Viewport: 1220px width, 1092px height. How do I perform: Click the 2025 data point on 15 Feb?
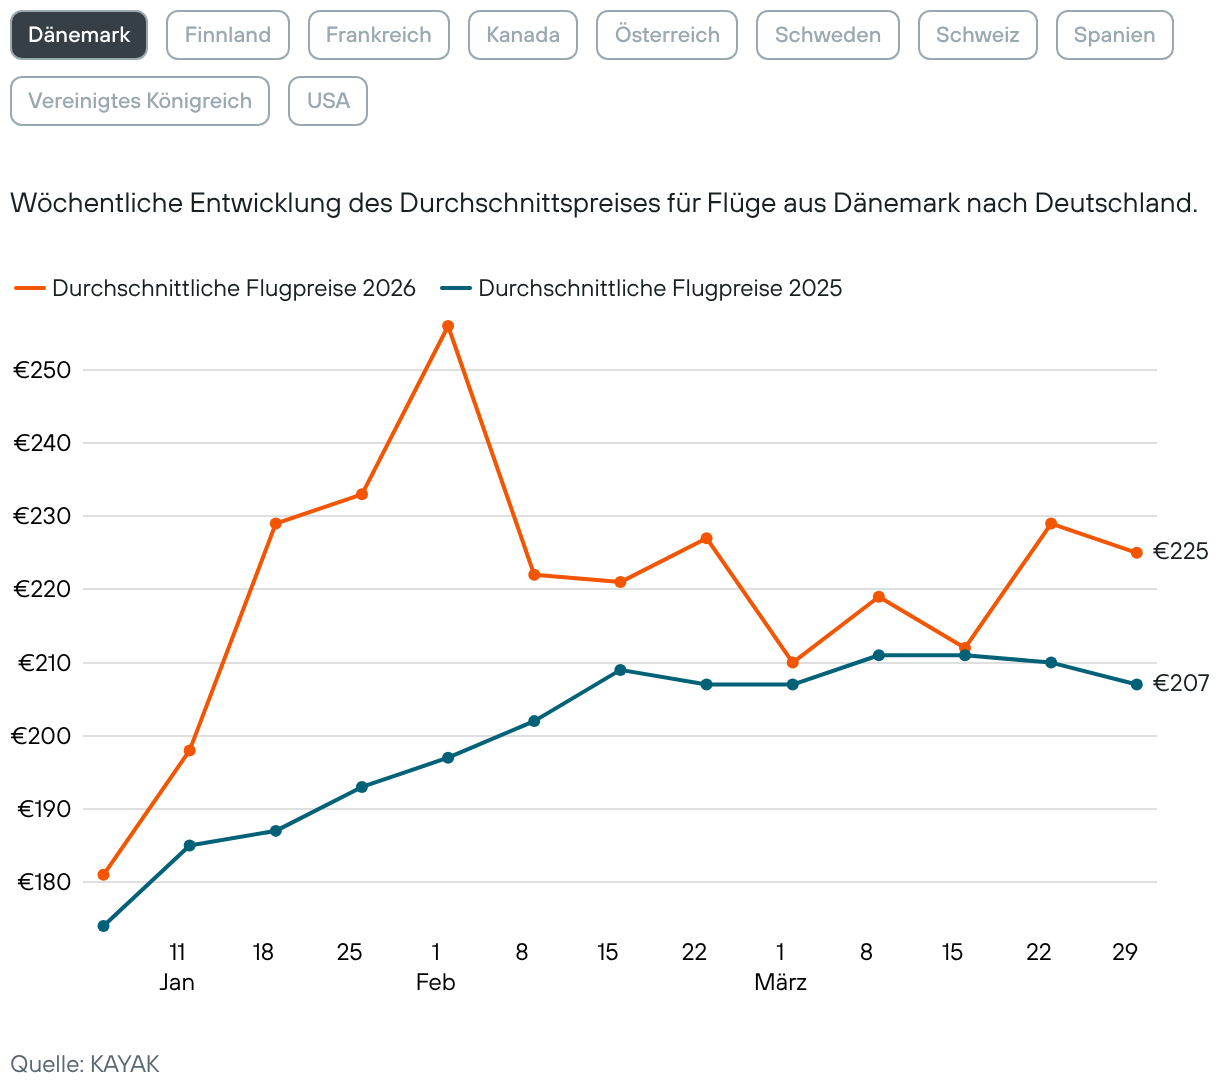click(620, 670)
